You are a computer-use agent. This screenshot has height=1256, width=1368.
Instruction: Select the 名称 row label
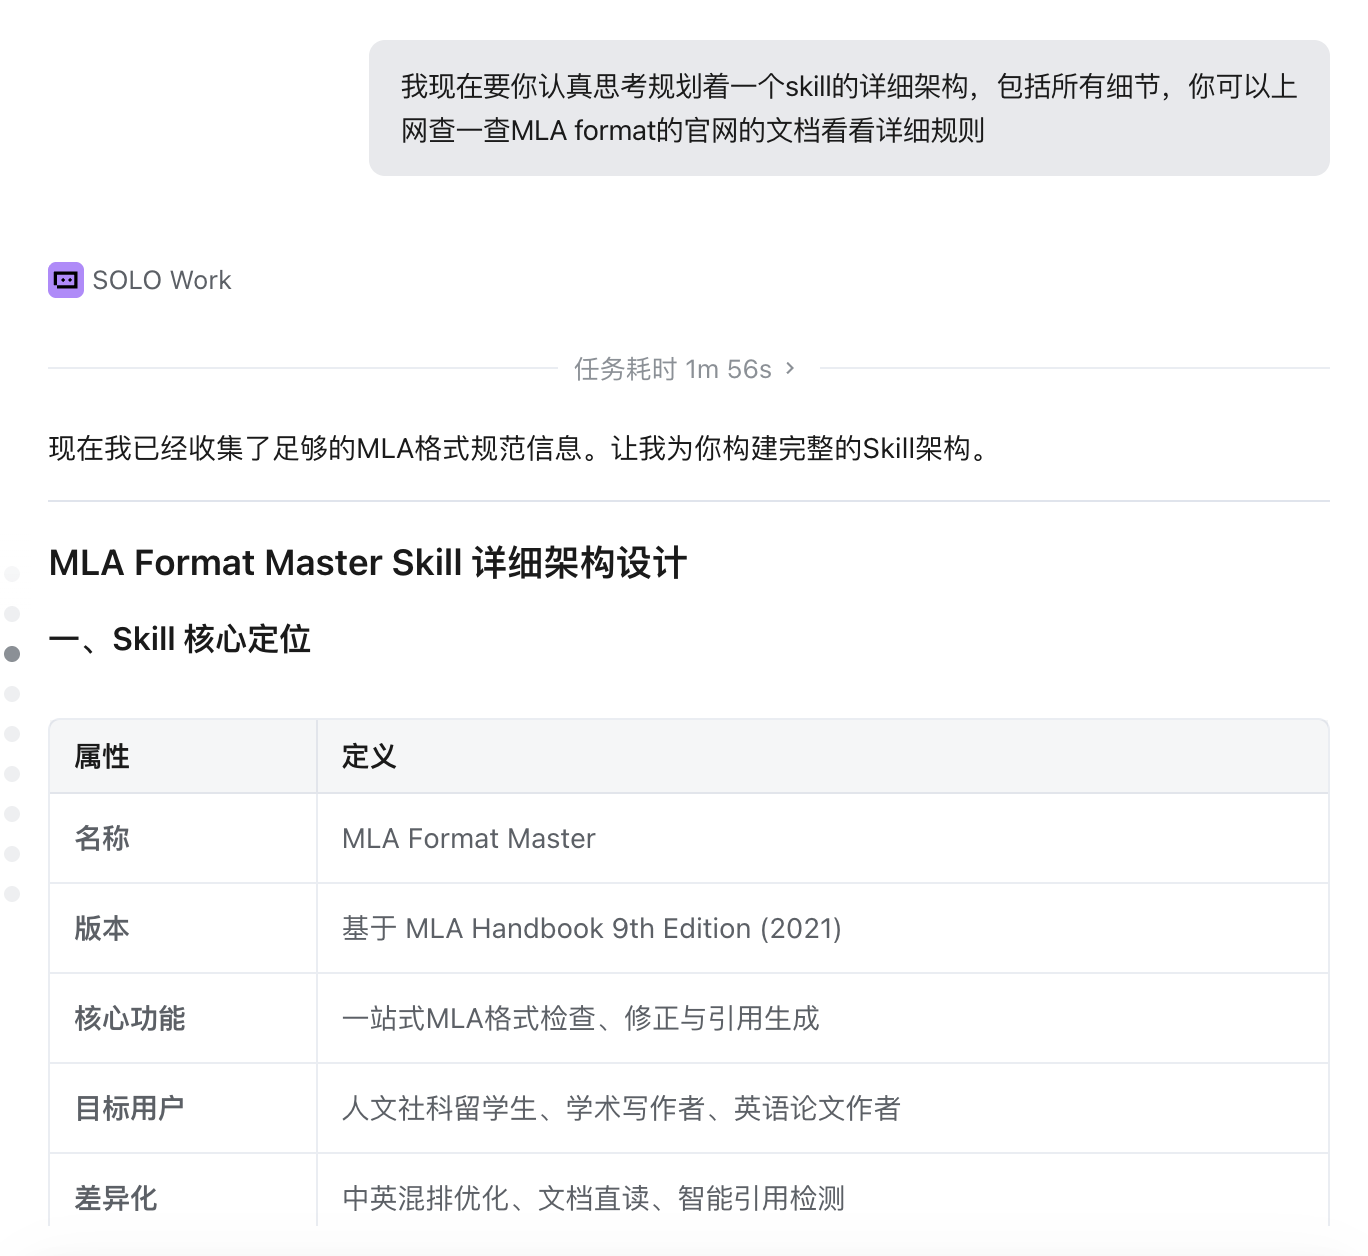[102, 838]
